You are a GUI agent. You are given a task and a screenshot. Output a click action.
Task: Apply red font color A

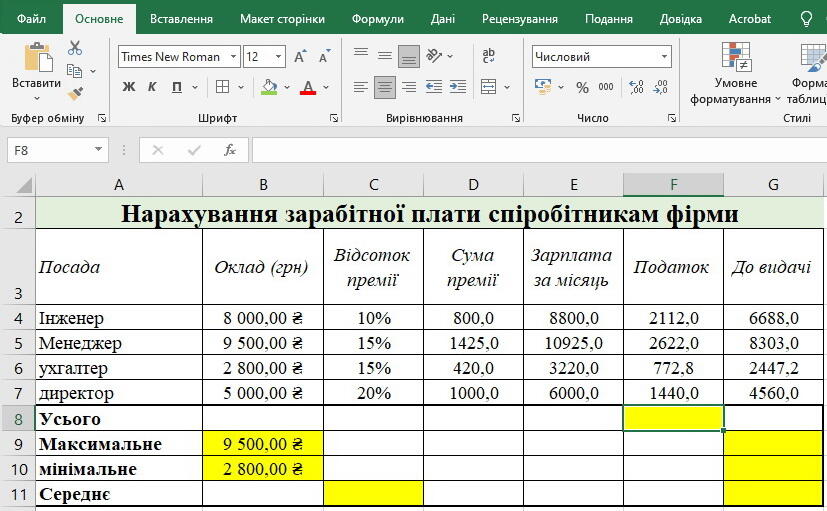(308, 87)
